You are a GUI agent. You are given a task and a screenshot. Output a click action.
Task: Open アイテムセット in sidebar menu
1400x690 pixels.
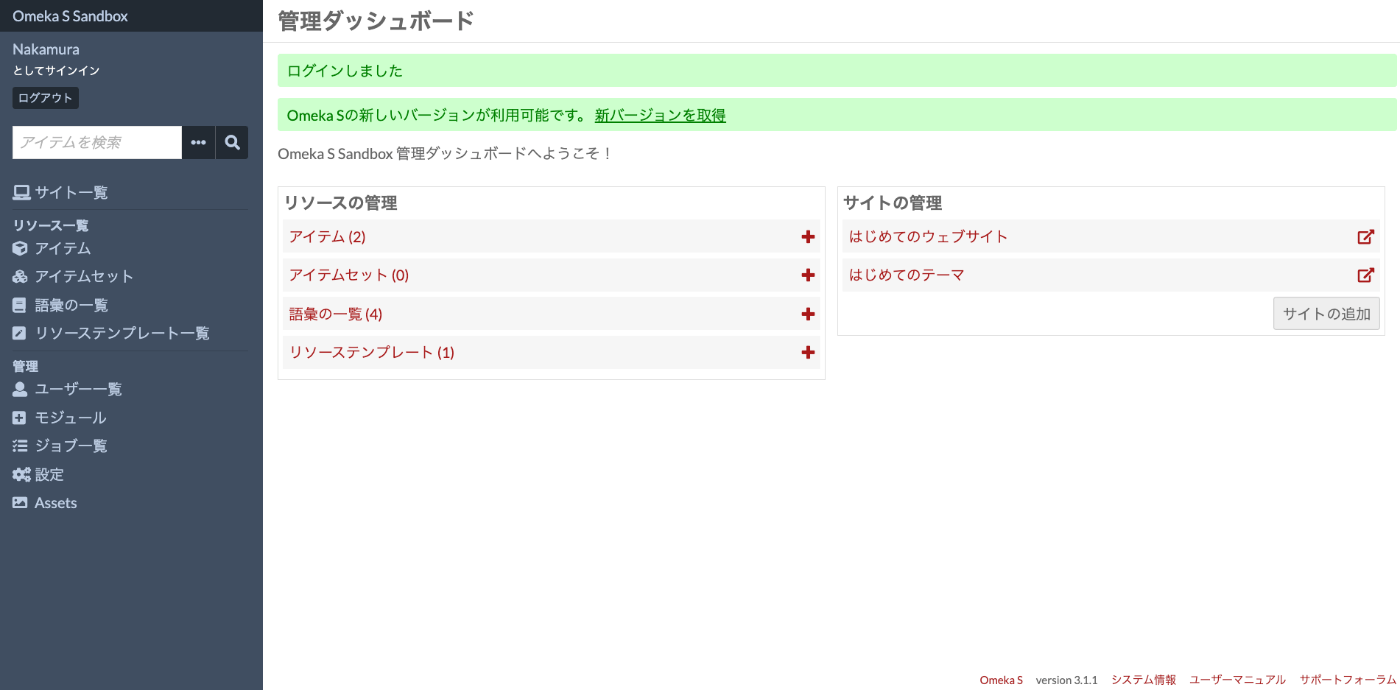[x=84, y=276]
